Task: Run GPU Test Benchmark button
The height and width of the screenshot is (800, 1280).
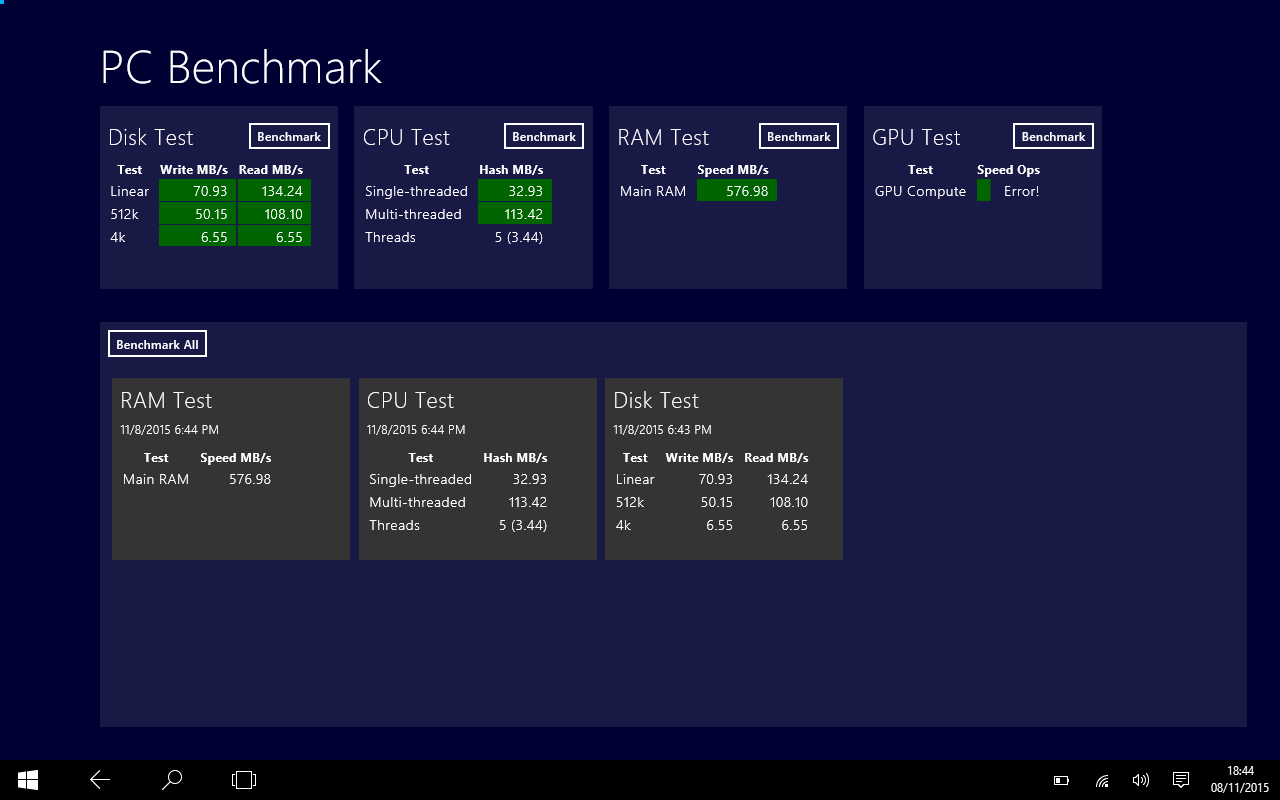Action: coord(1053,136)
